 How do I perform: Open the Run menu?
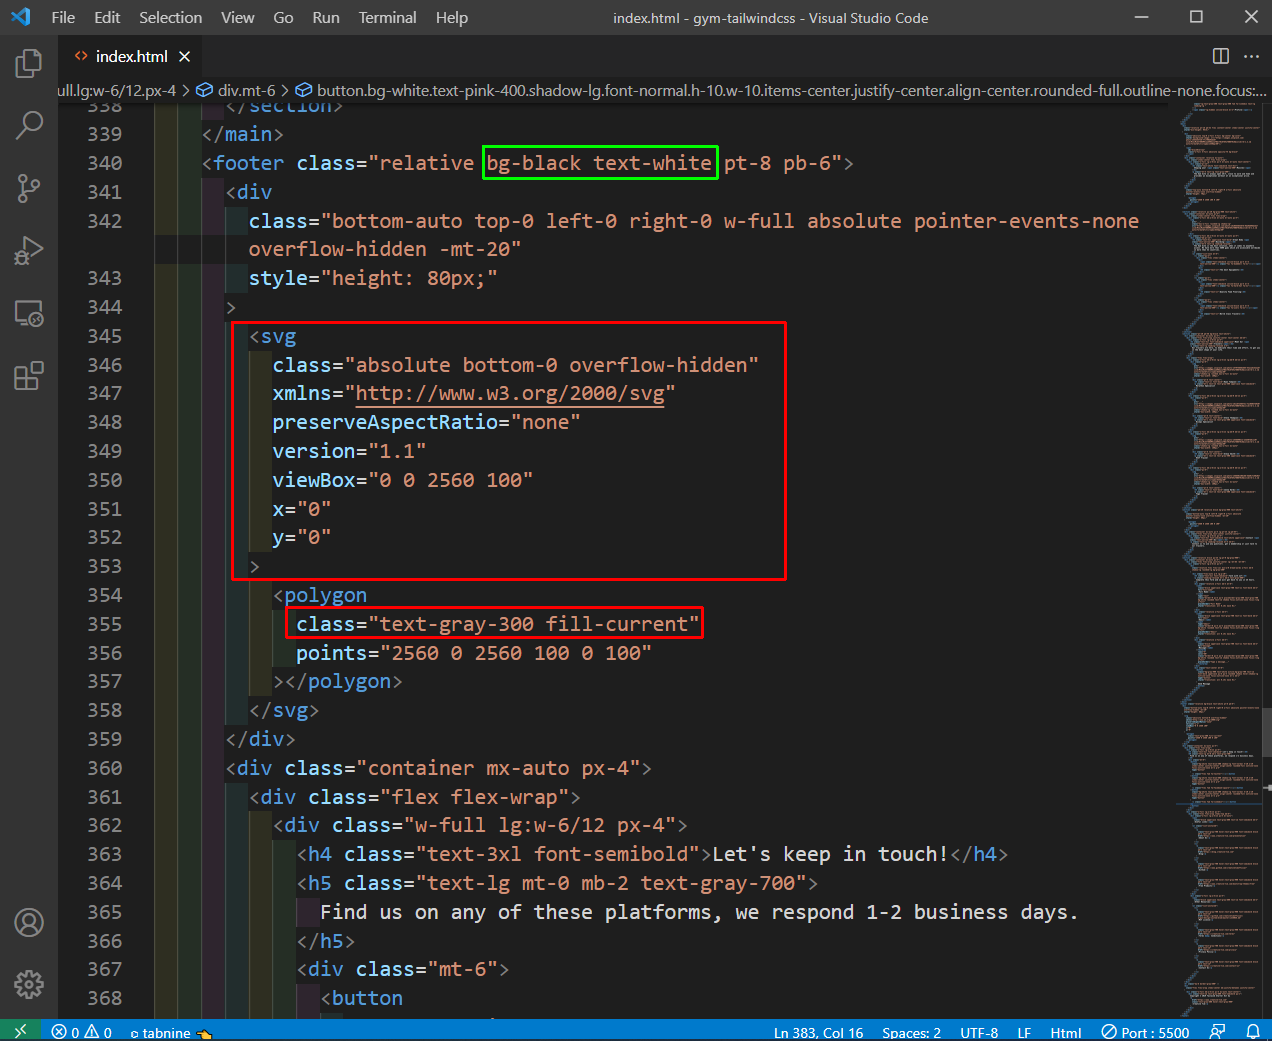point(326,17)
